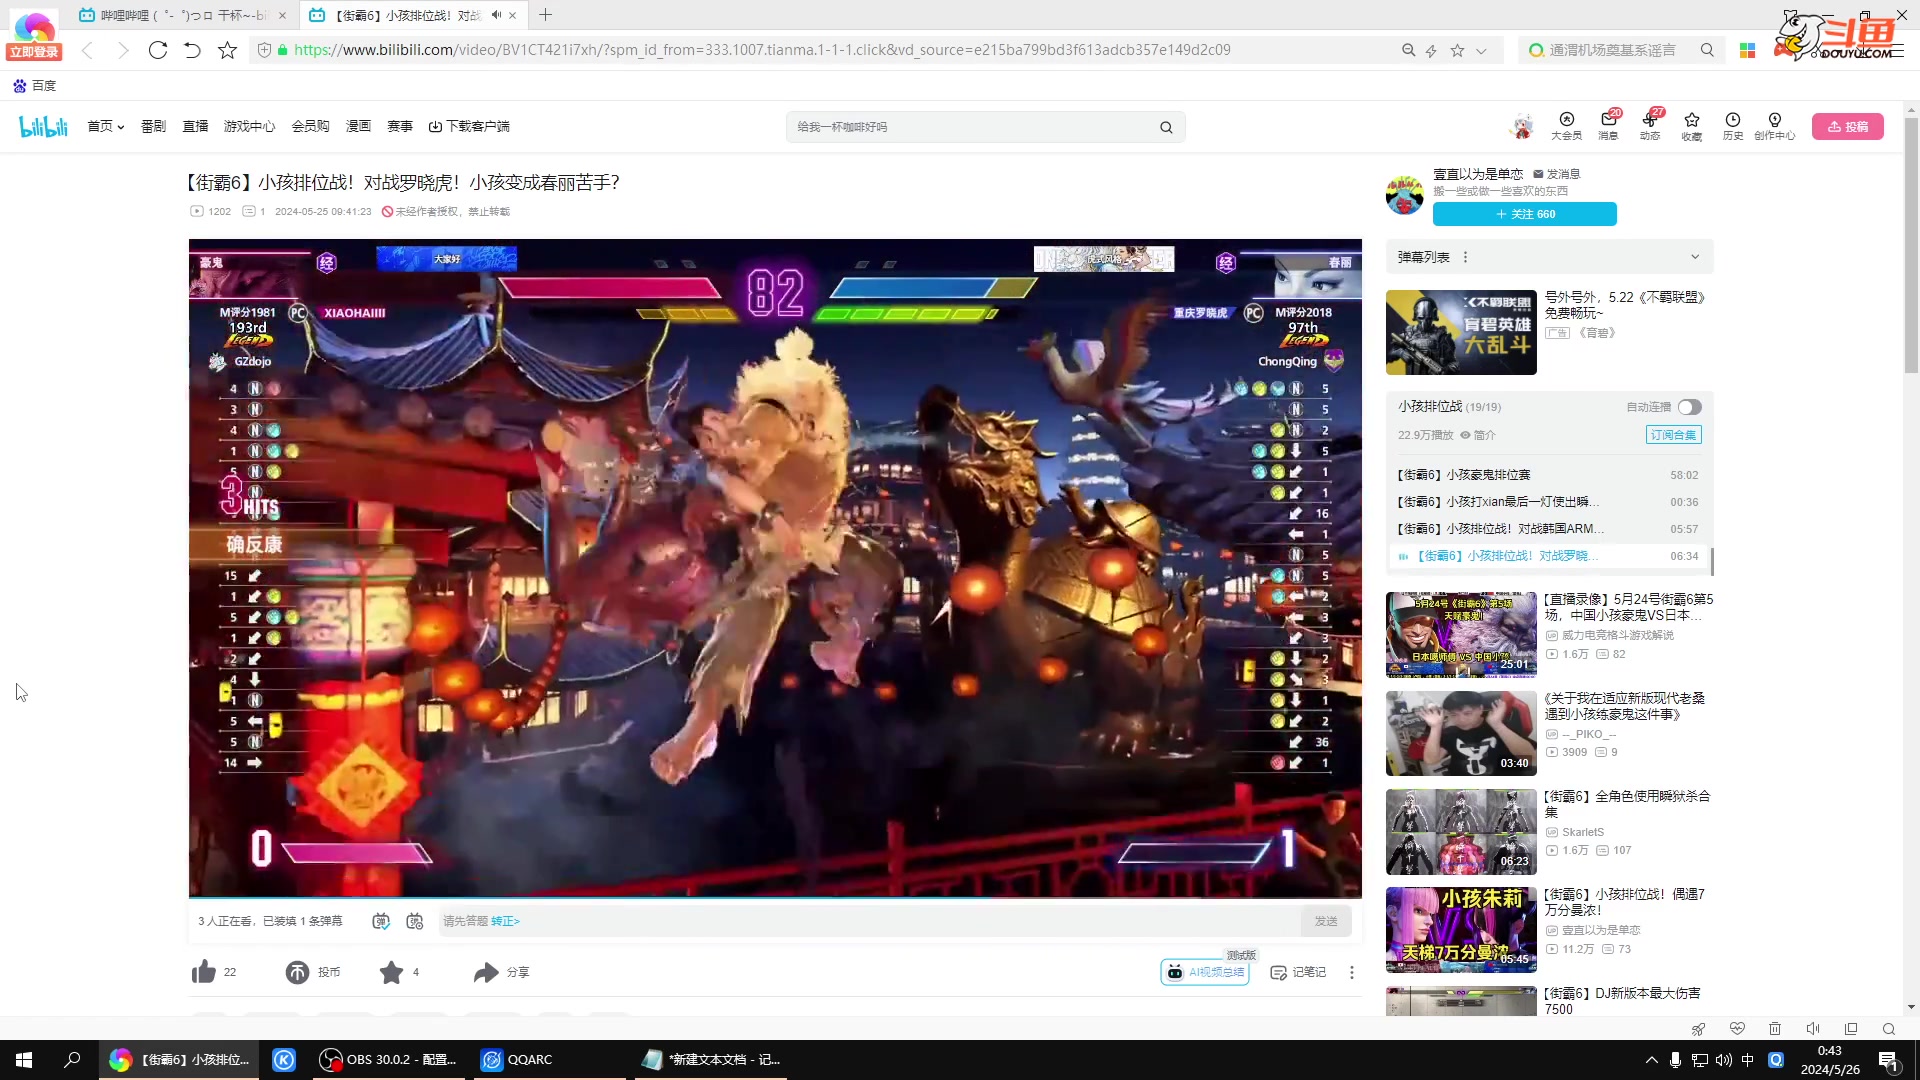
Task: Like the video with thumbs-up icon
Action: point(204,972)
